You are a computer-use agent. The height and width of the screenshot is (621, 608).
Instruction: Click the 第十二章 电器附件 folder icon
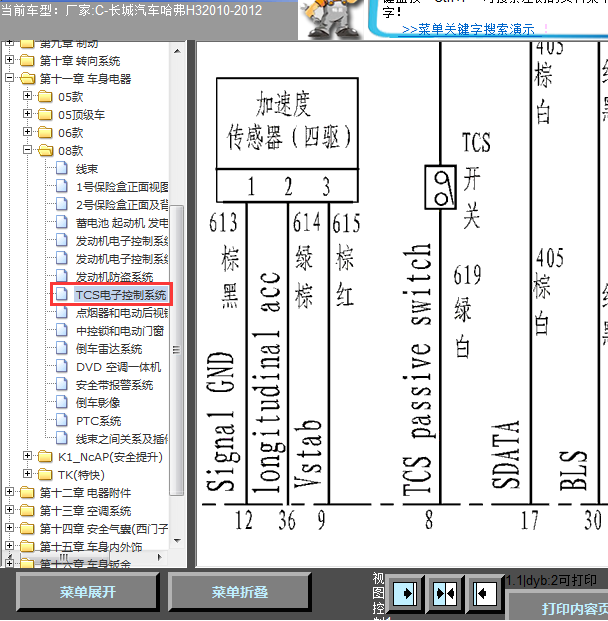[x=27, y=493]
